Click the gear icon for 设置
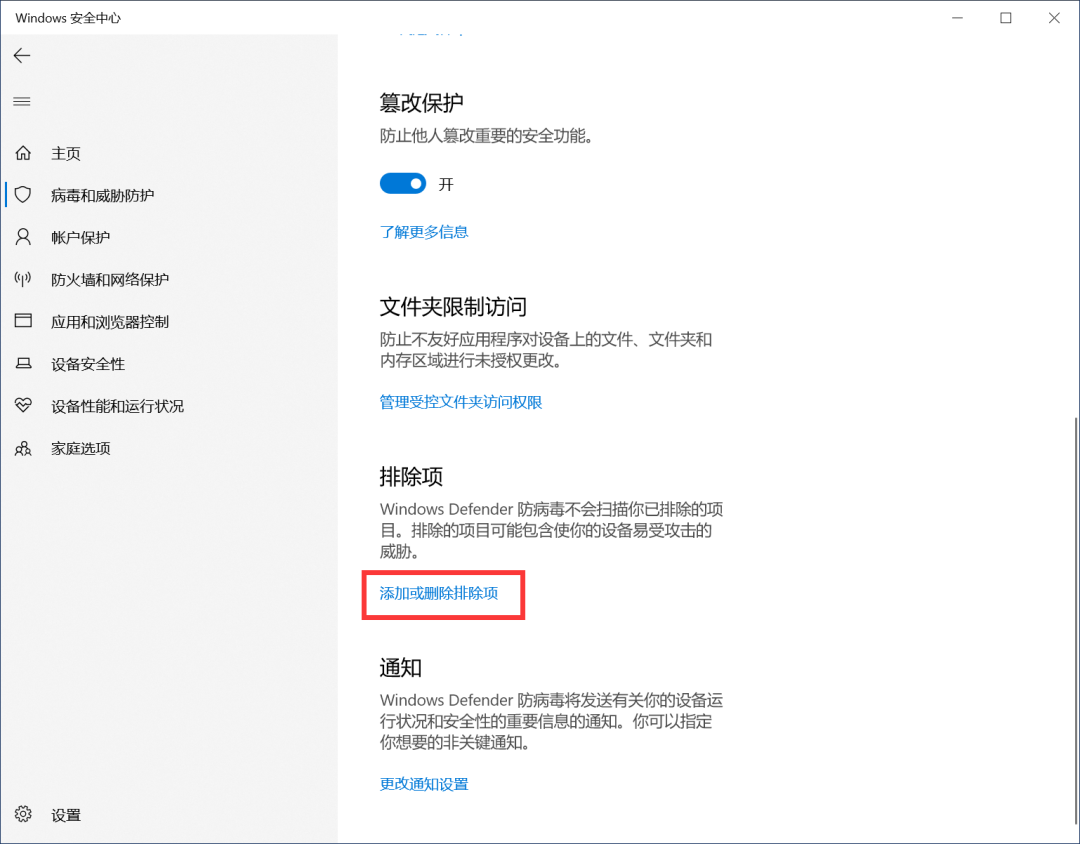 [x=23, y=814]
